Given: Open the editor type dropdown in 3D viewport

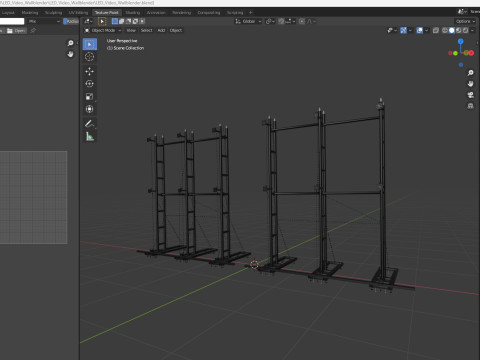Looking at the screenshot, I should click(x=88, y=21).
